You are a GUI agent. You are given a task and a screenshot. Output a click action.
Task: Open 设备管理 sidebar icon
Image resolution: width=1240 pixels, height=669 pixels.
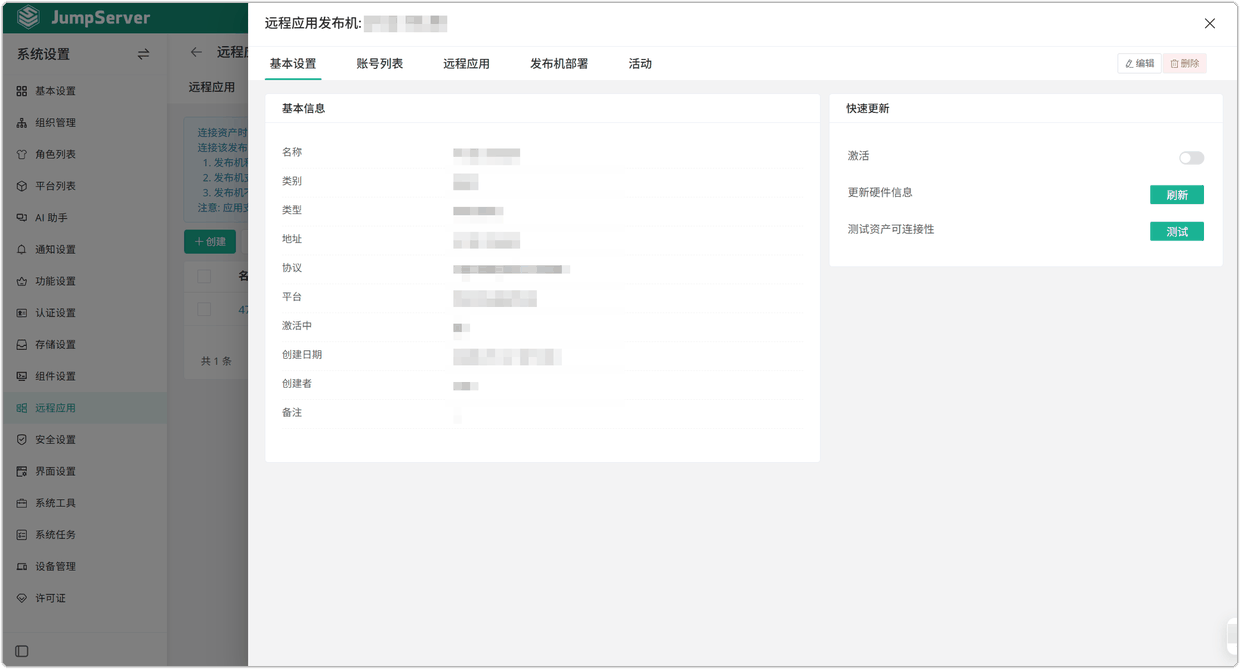[x=22, y=567]
